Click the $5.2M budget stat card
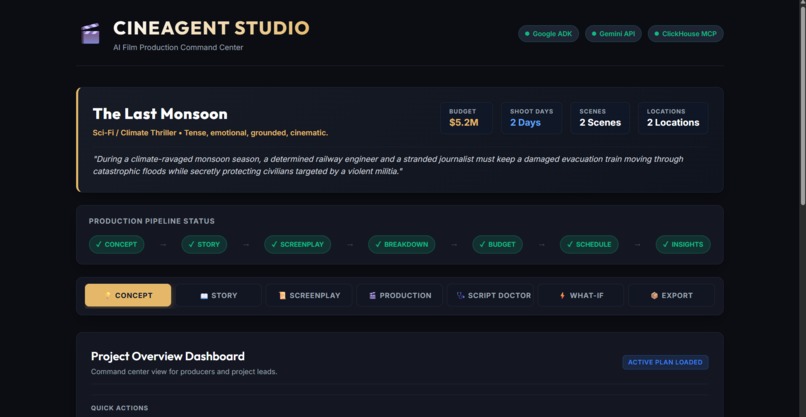Viewport: 806px width, 417px height. pos(466,118)
